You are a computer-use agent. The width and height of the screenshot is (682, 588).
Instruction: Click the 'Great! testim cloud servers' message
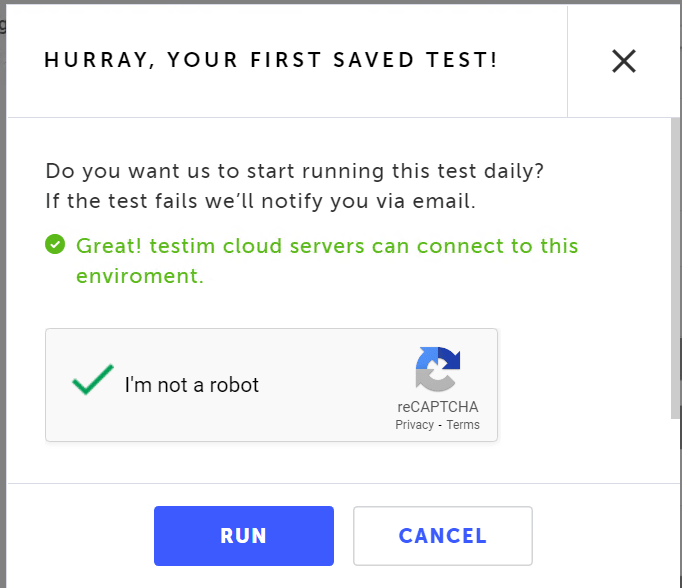pos(327,246)
